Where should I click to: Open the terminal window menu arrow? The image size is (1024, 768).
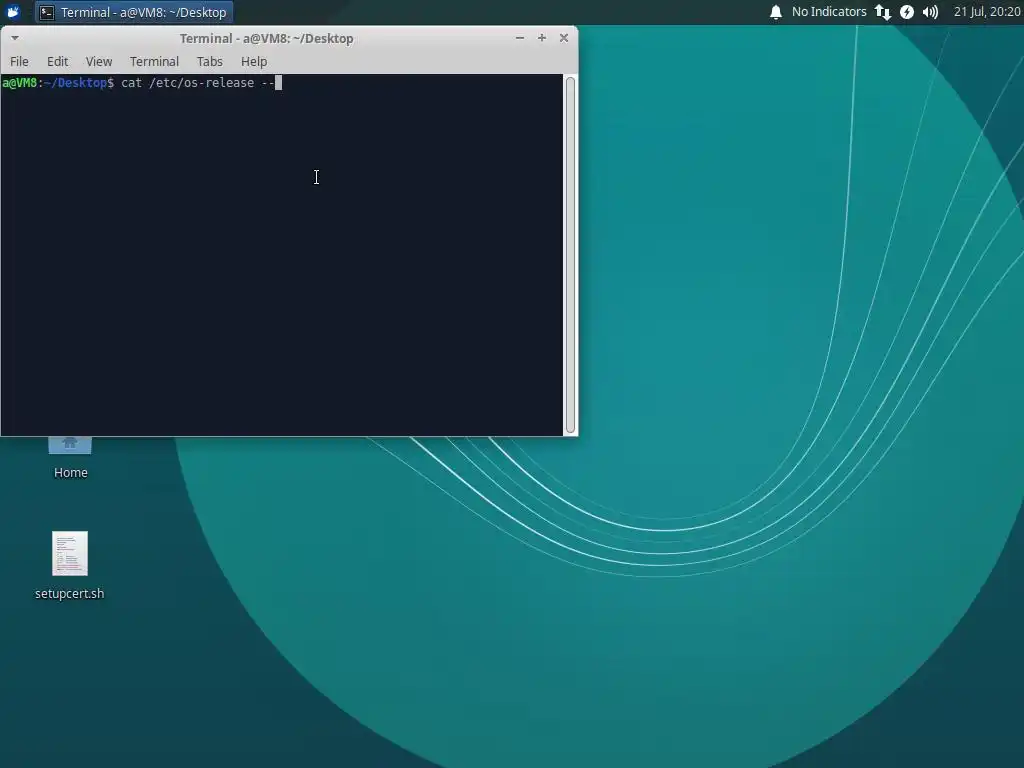tap(15, 38)
